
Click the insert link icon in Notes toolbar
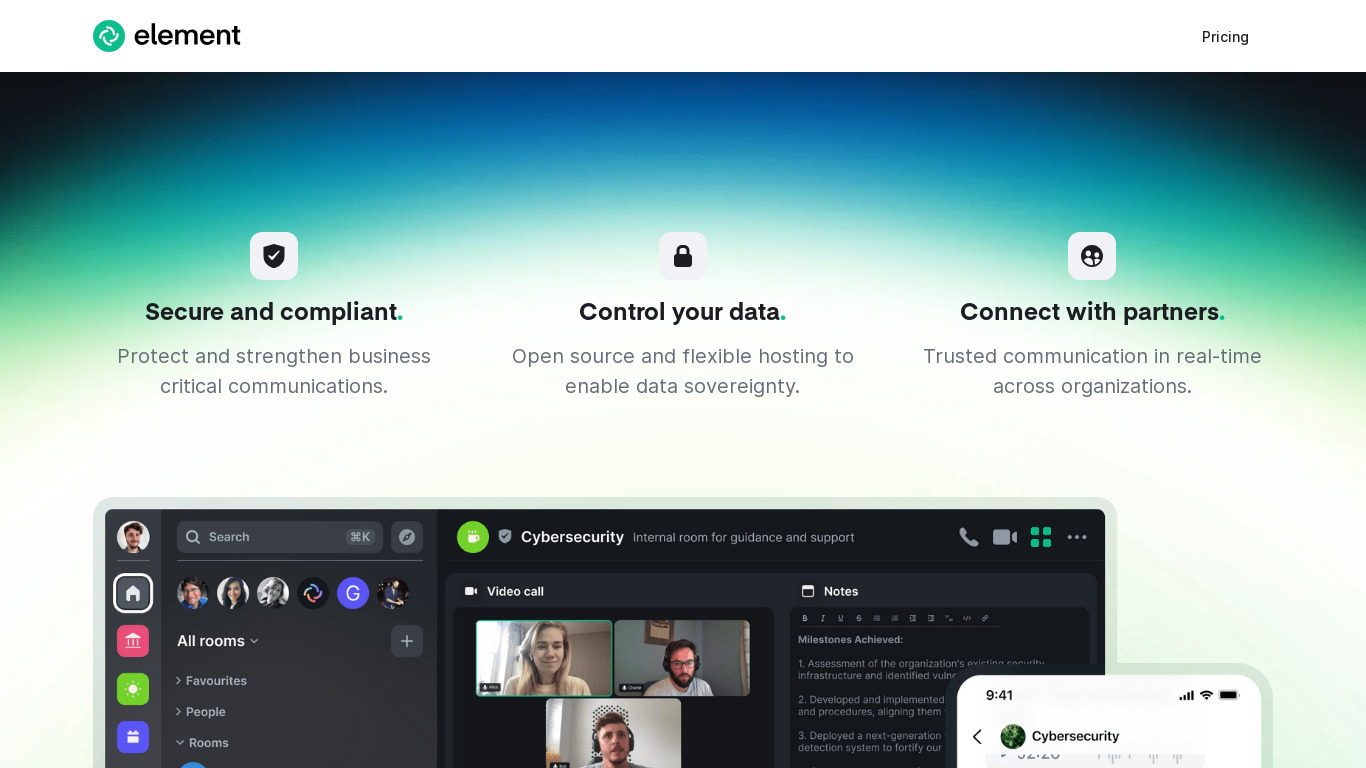pos(985,618)
